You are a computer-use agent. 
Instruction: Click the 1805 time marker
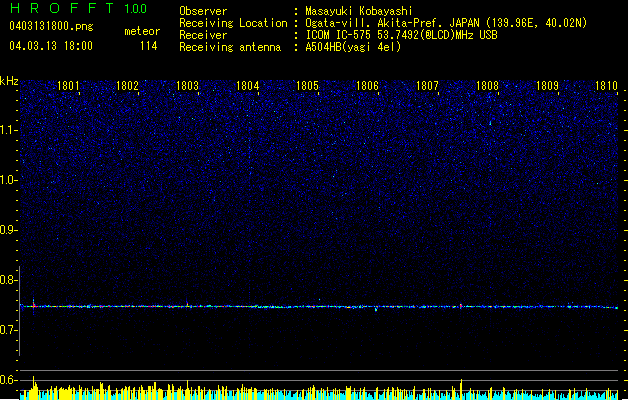tap(307, 86)
